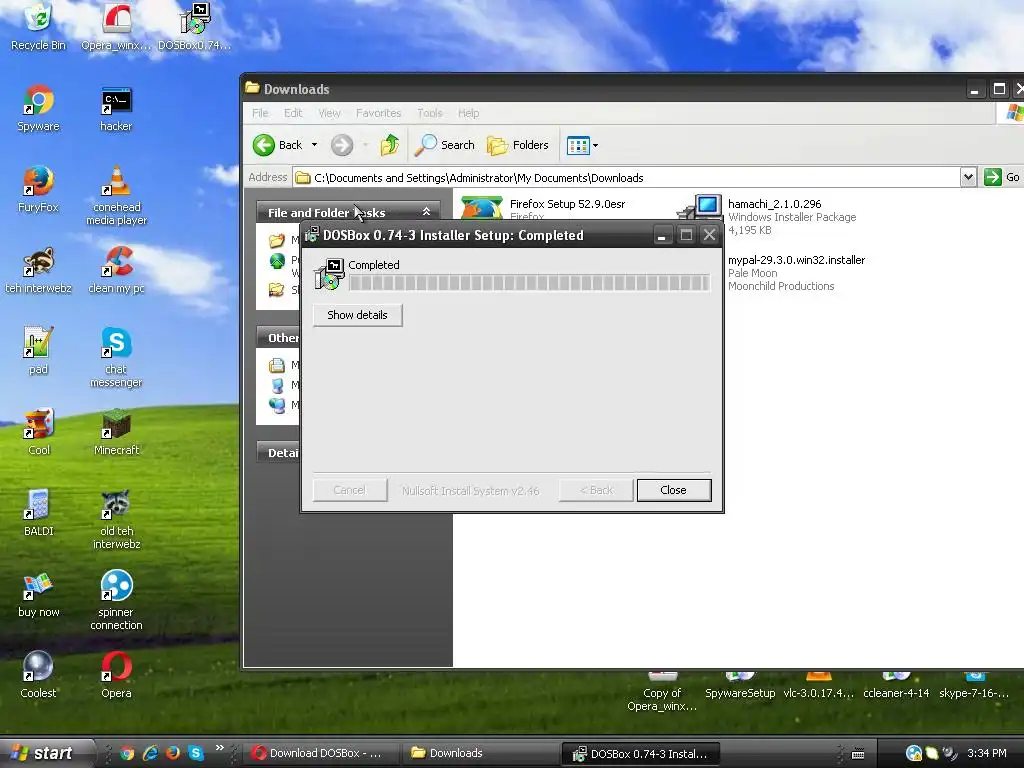Click Show details in DOSBox installer
The width and height of the screenshot is (1024, 768).
point(357,315)
